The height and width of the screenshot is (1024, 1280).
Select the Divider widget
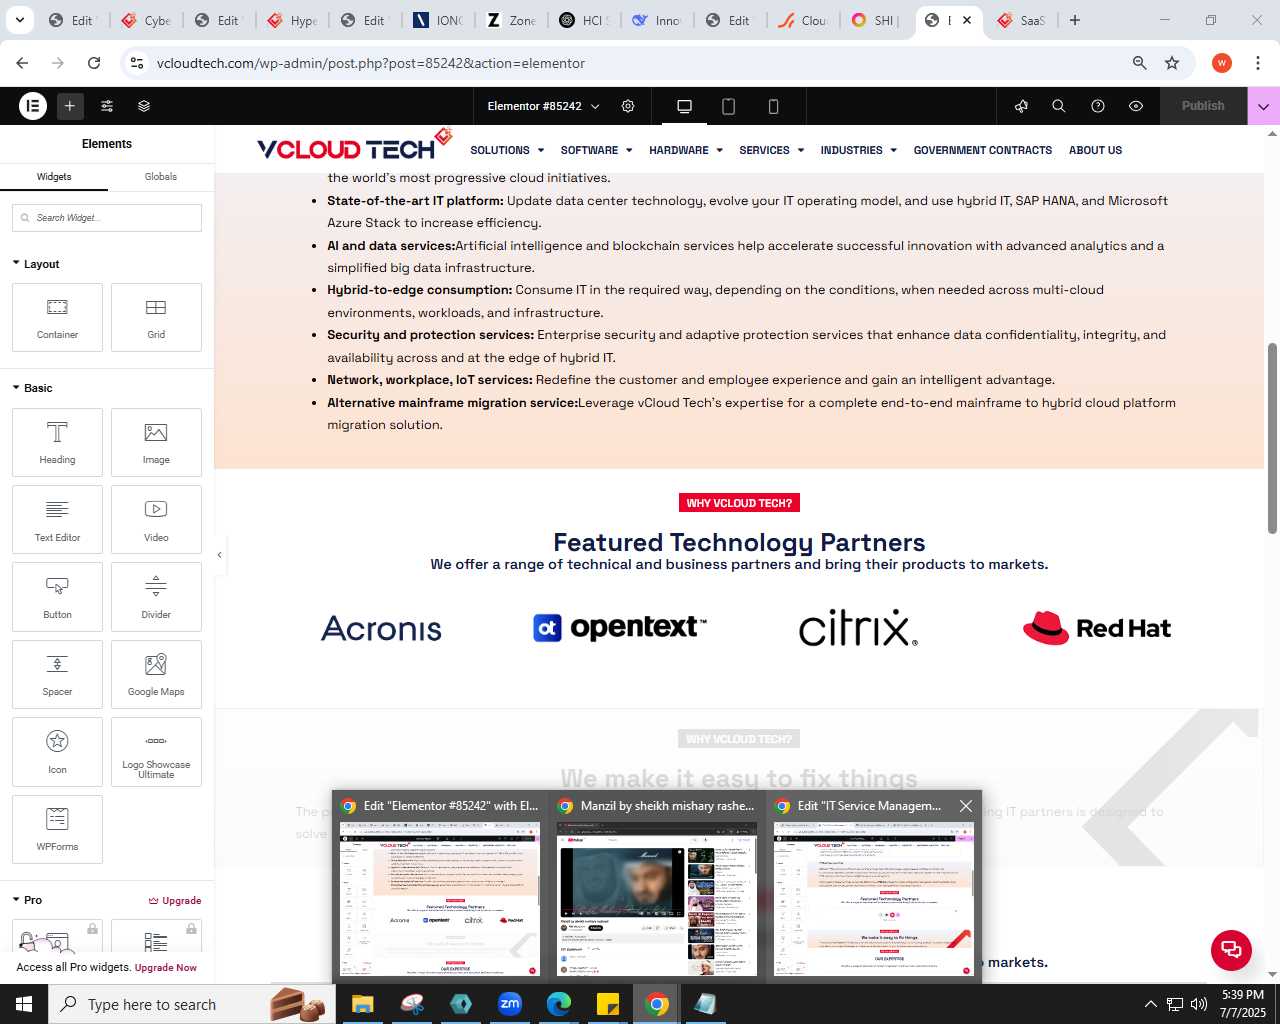(156, 597)
